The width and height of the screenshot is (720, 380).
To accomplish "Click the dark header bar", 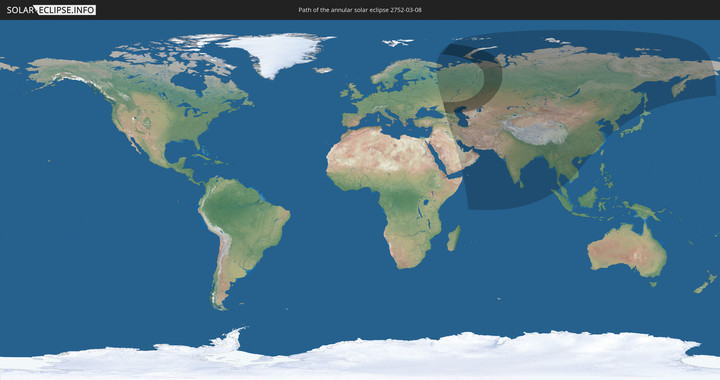I will (360, 10).
